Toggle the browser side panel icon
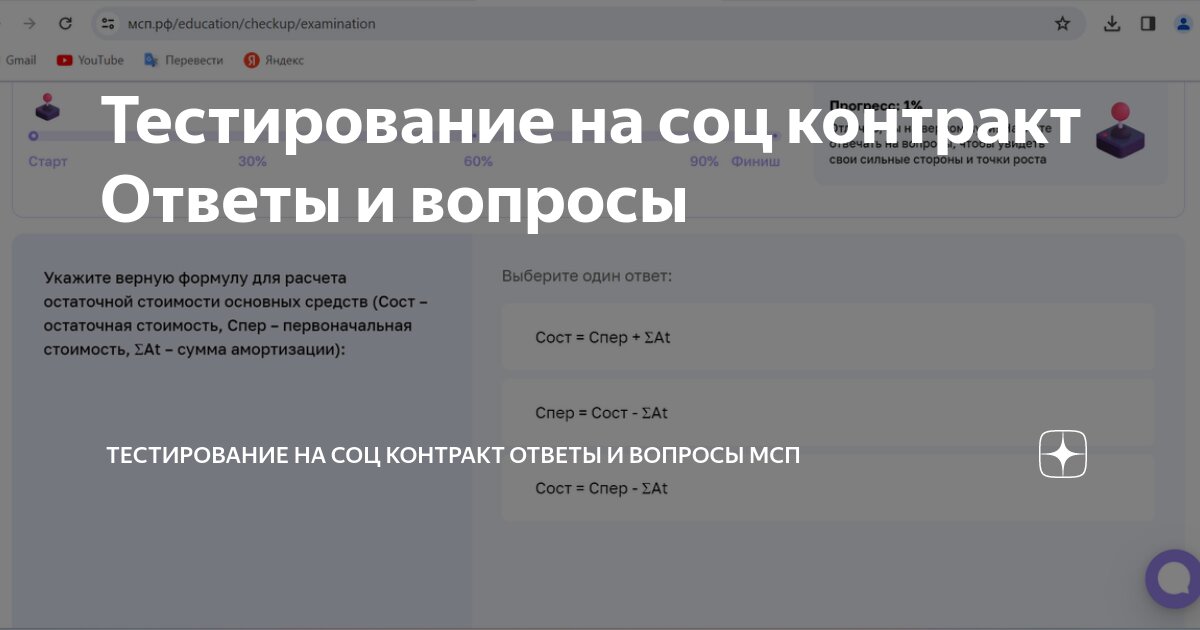This screenshot has width=1200, height=630. coord(1148,23)
